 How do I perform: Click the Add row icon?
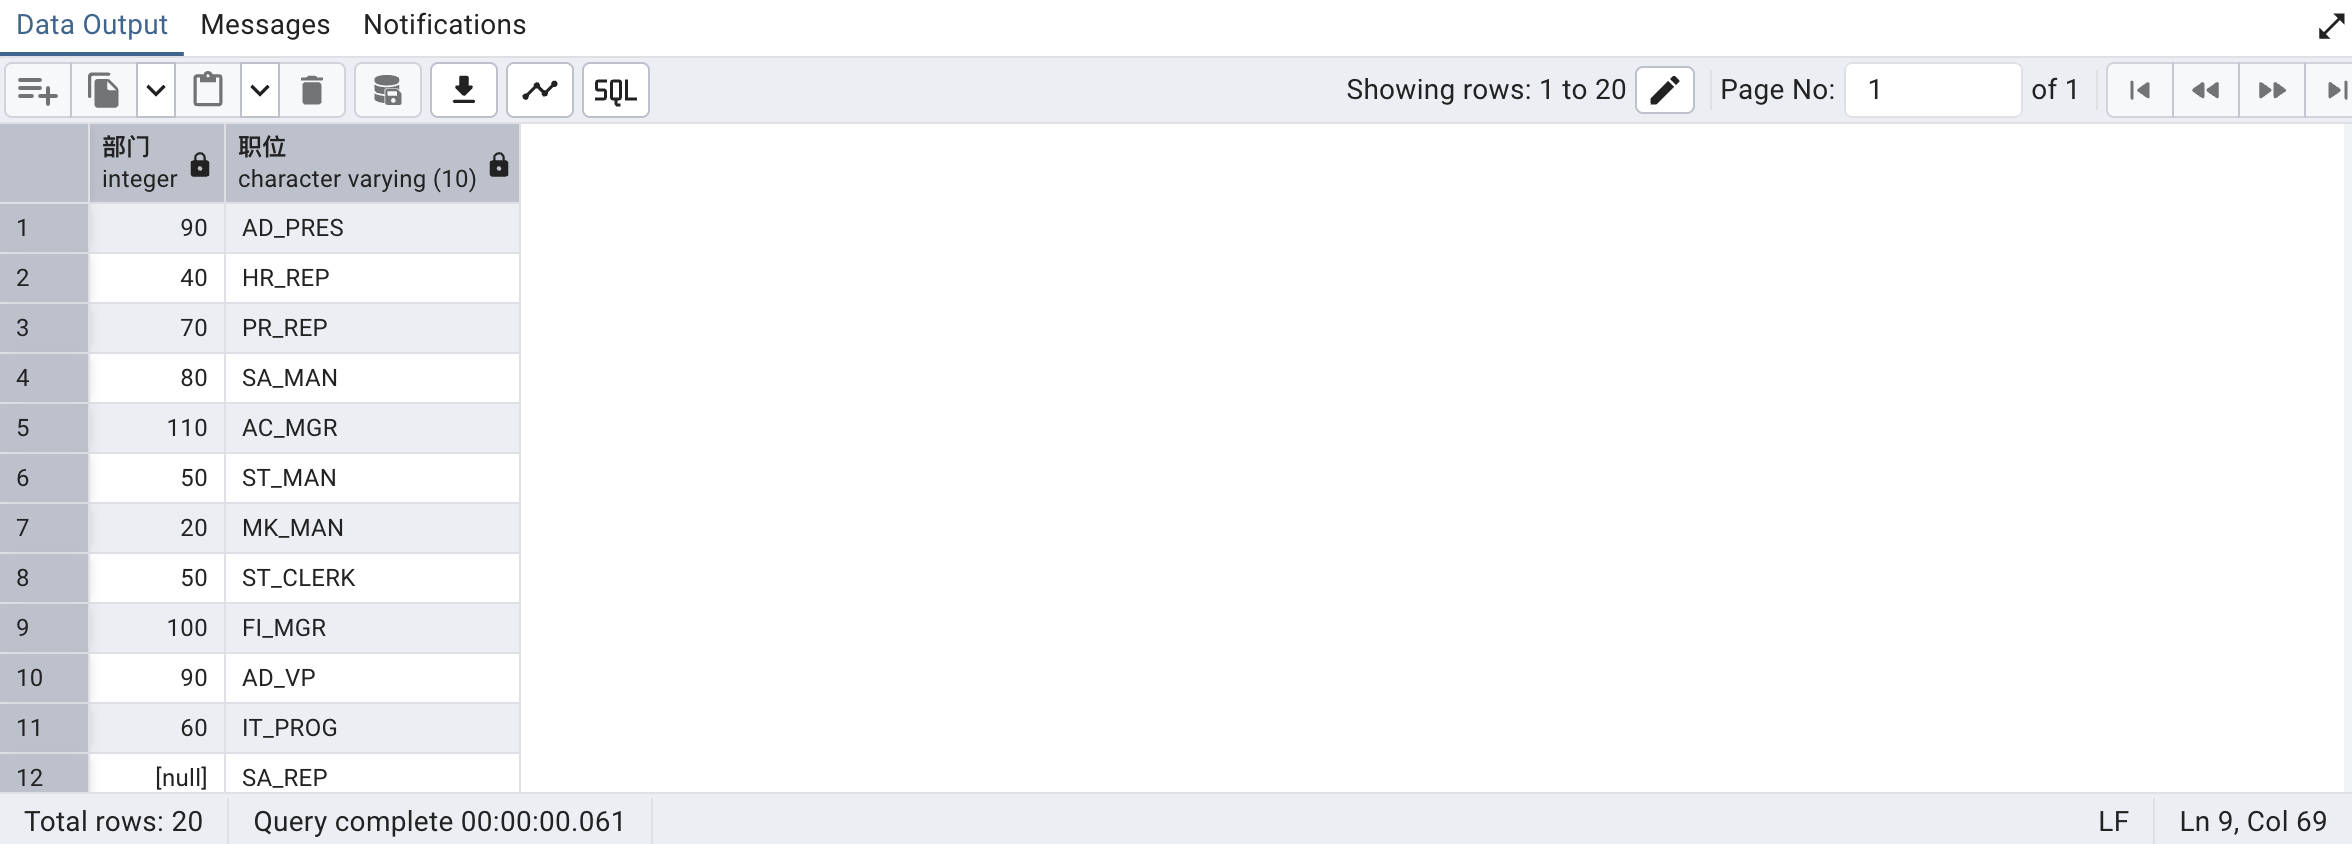click(38, 90)
